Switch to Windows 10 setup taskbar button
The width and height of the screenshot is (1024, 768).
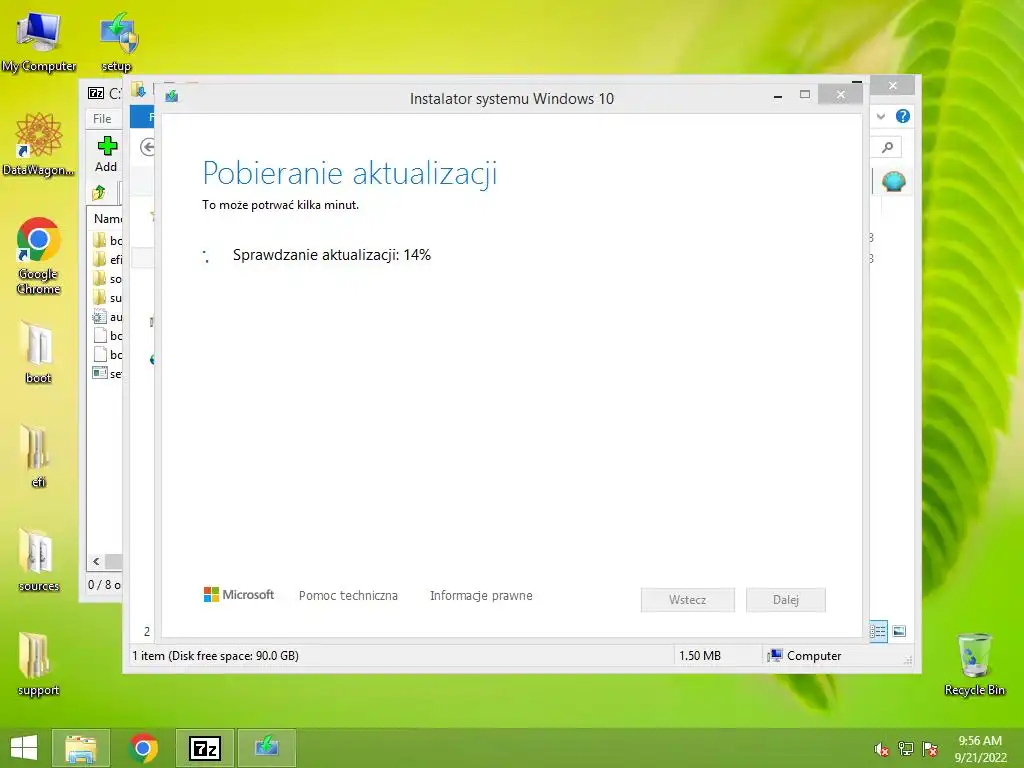[x=266, y=748]
